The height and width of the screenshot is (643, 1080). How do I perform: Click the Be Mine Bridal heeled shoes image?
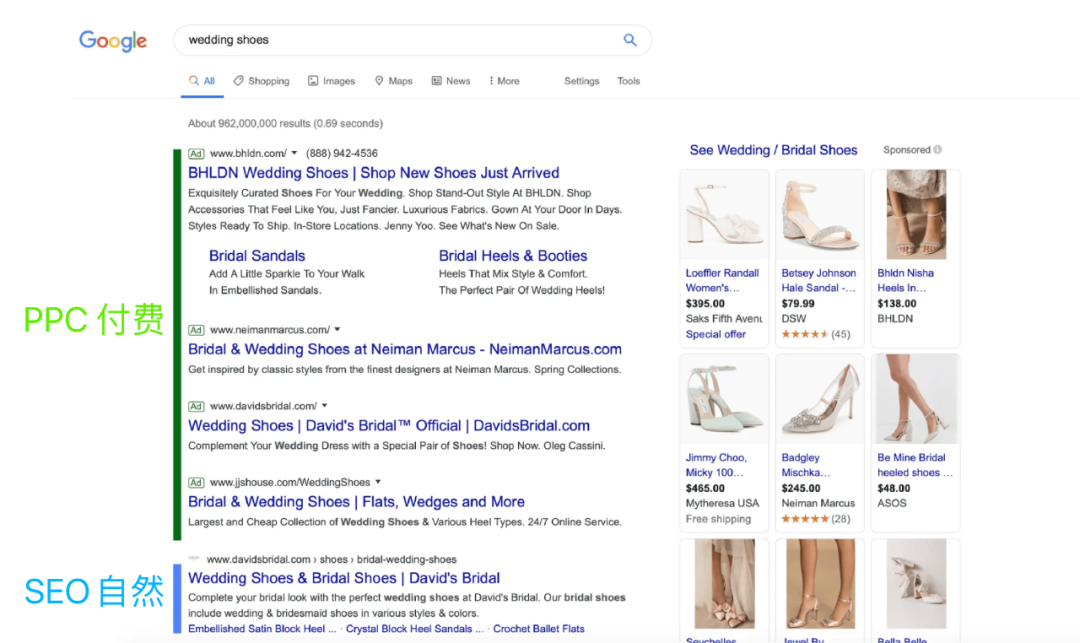915,399
